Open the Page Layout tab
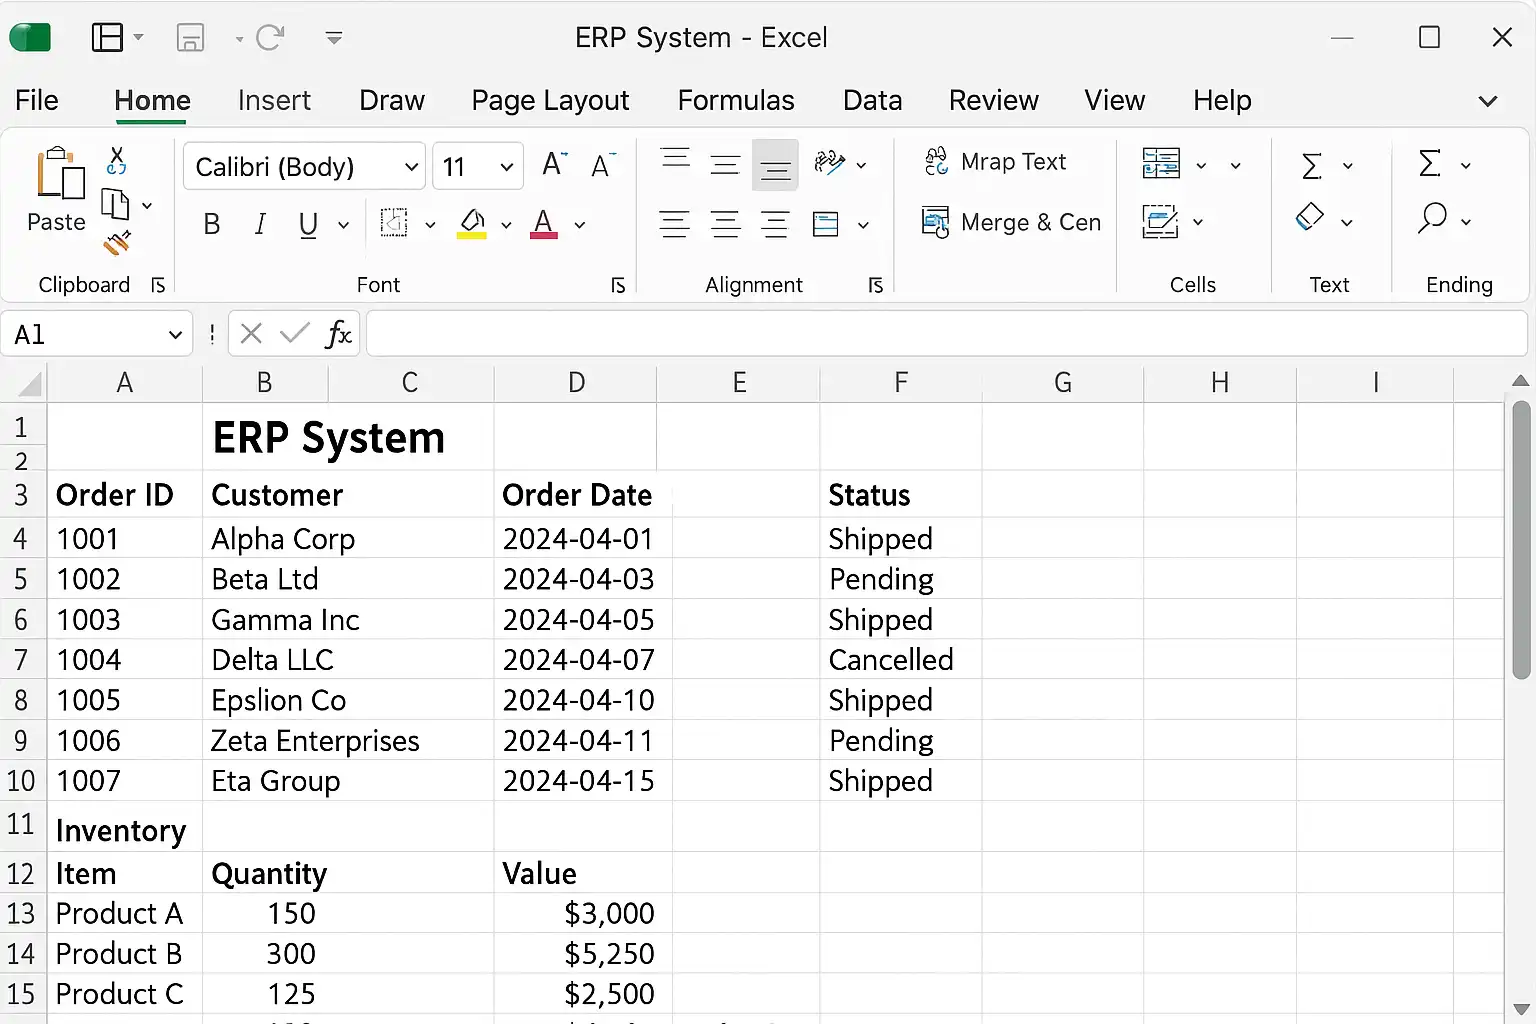The width and height of the screenshot is (1536, 1024). click(x=550, y=100)
